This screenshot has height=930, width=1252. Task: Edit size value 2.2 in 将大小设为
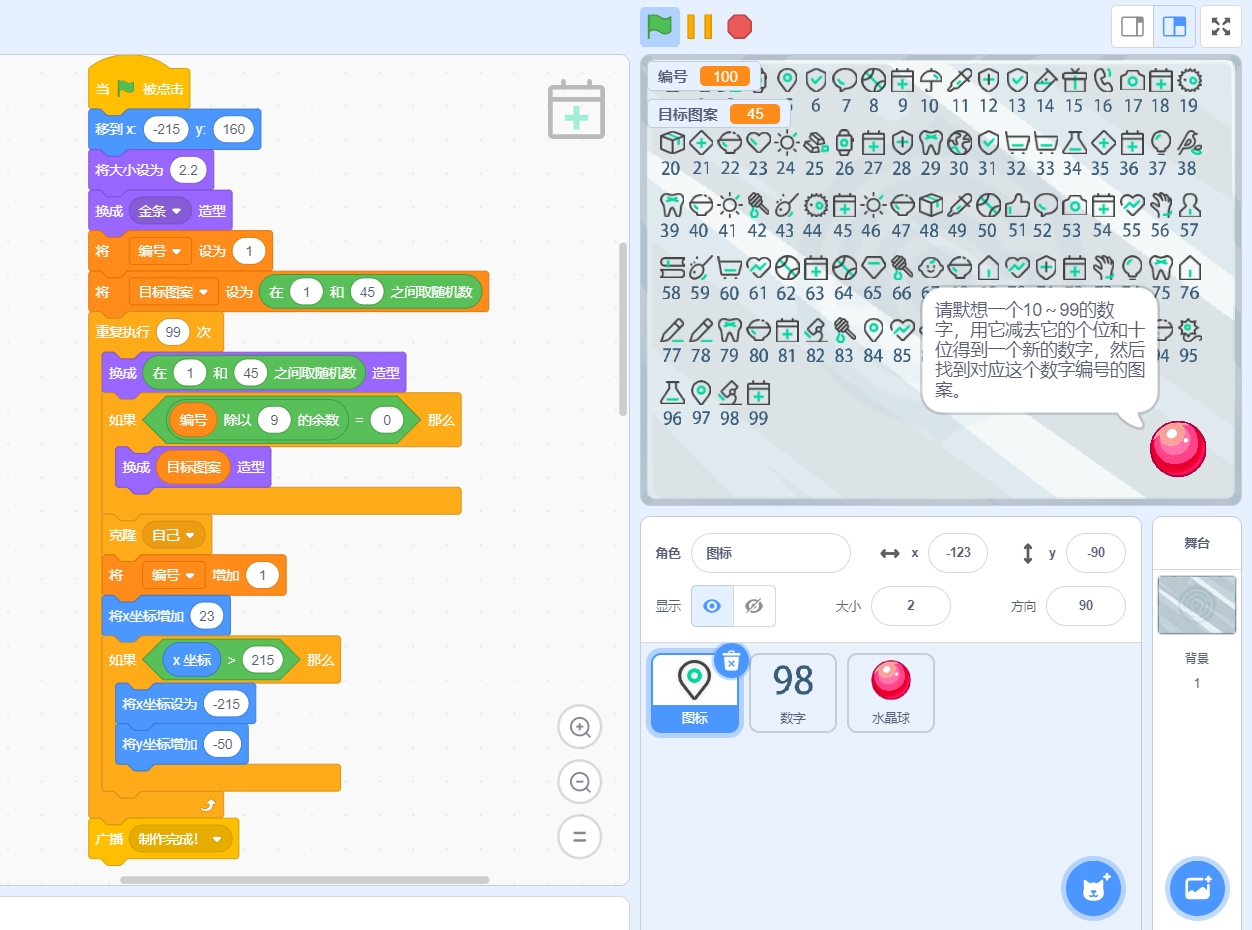point(187,170)
